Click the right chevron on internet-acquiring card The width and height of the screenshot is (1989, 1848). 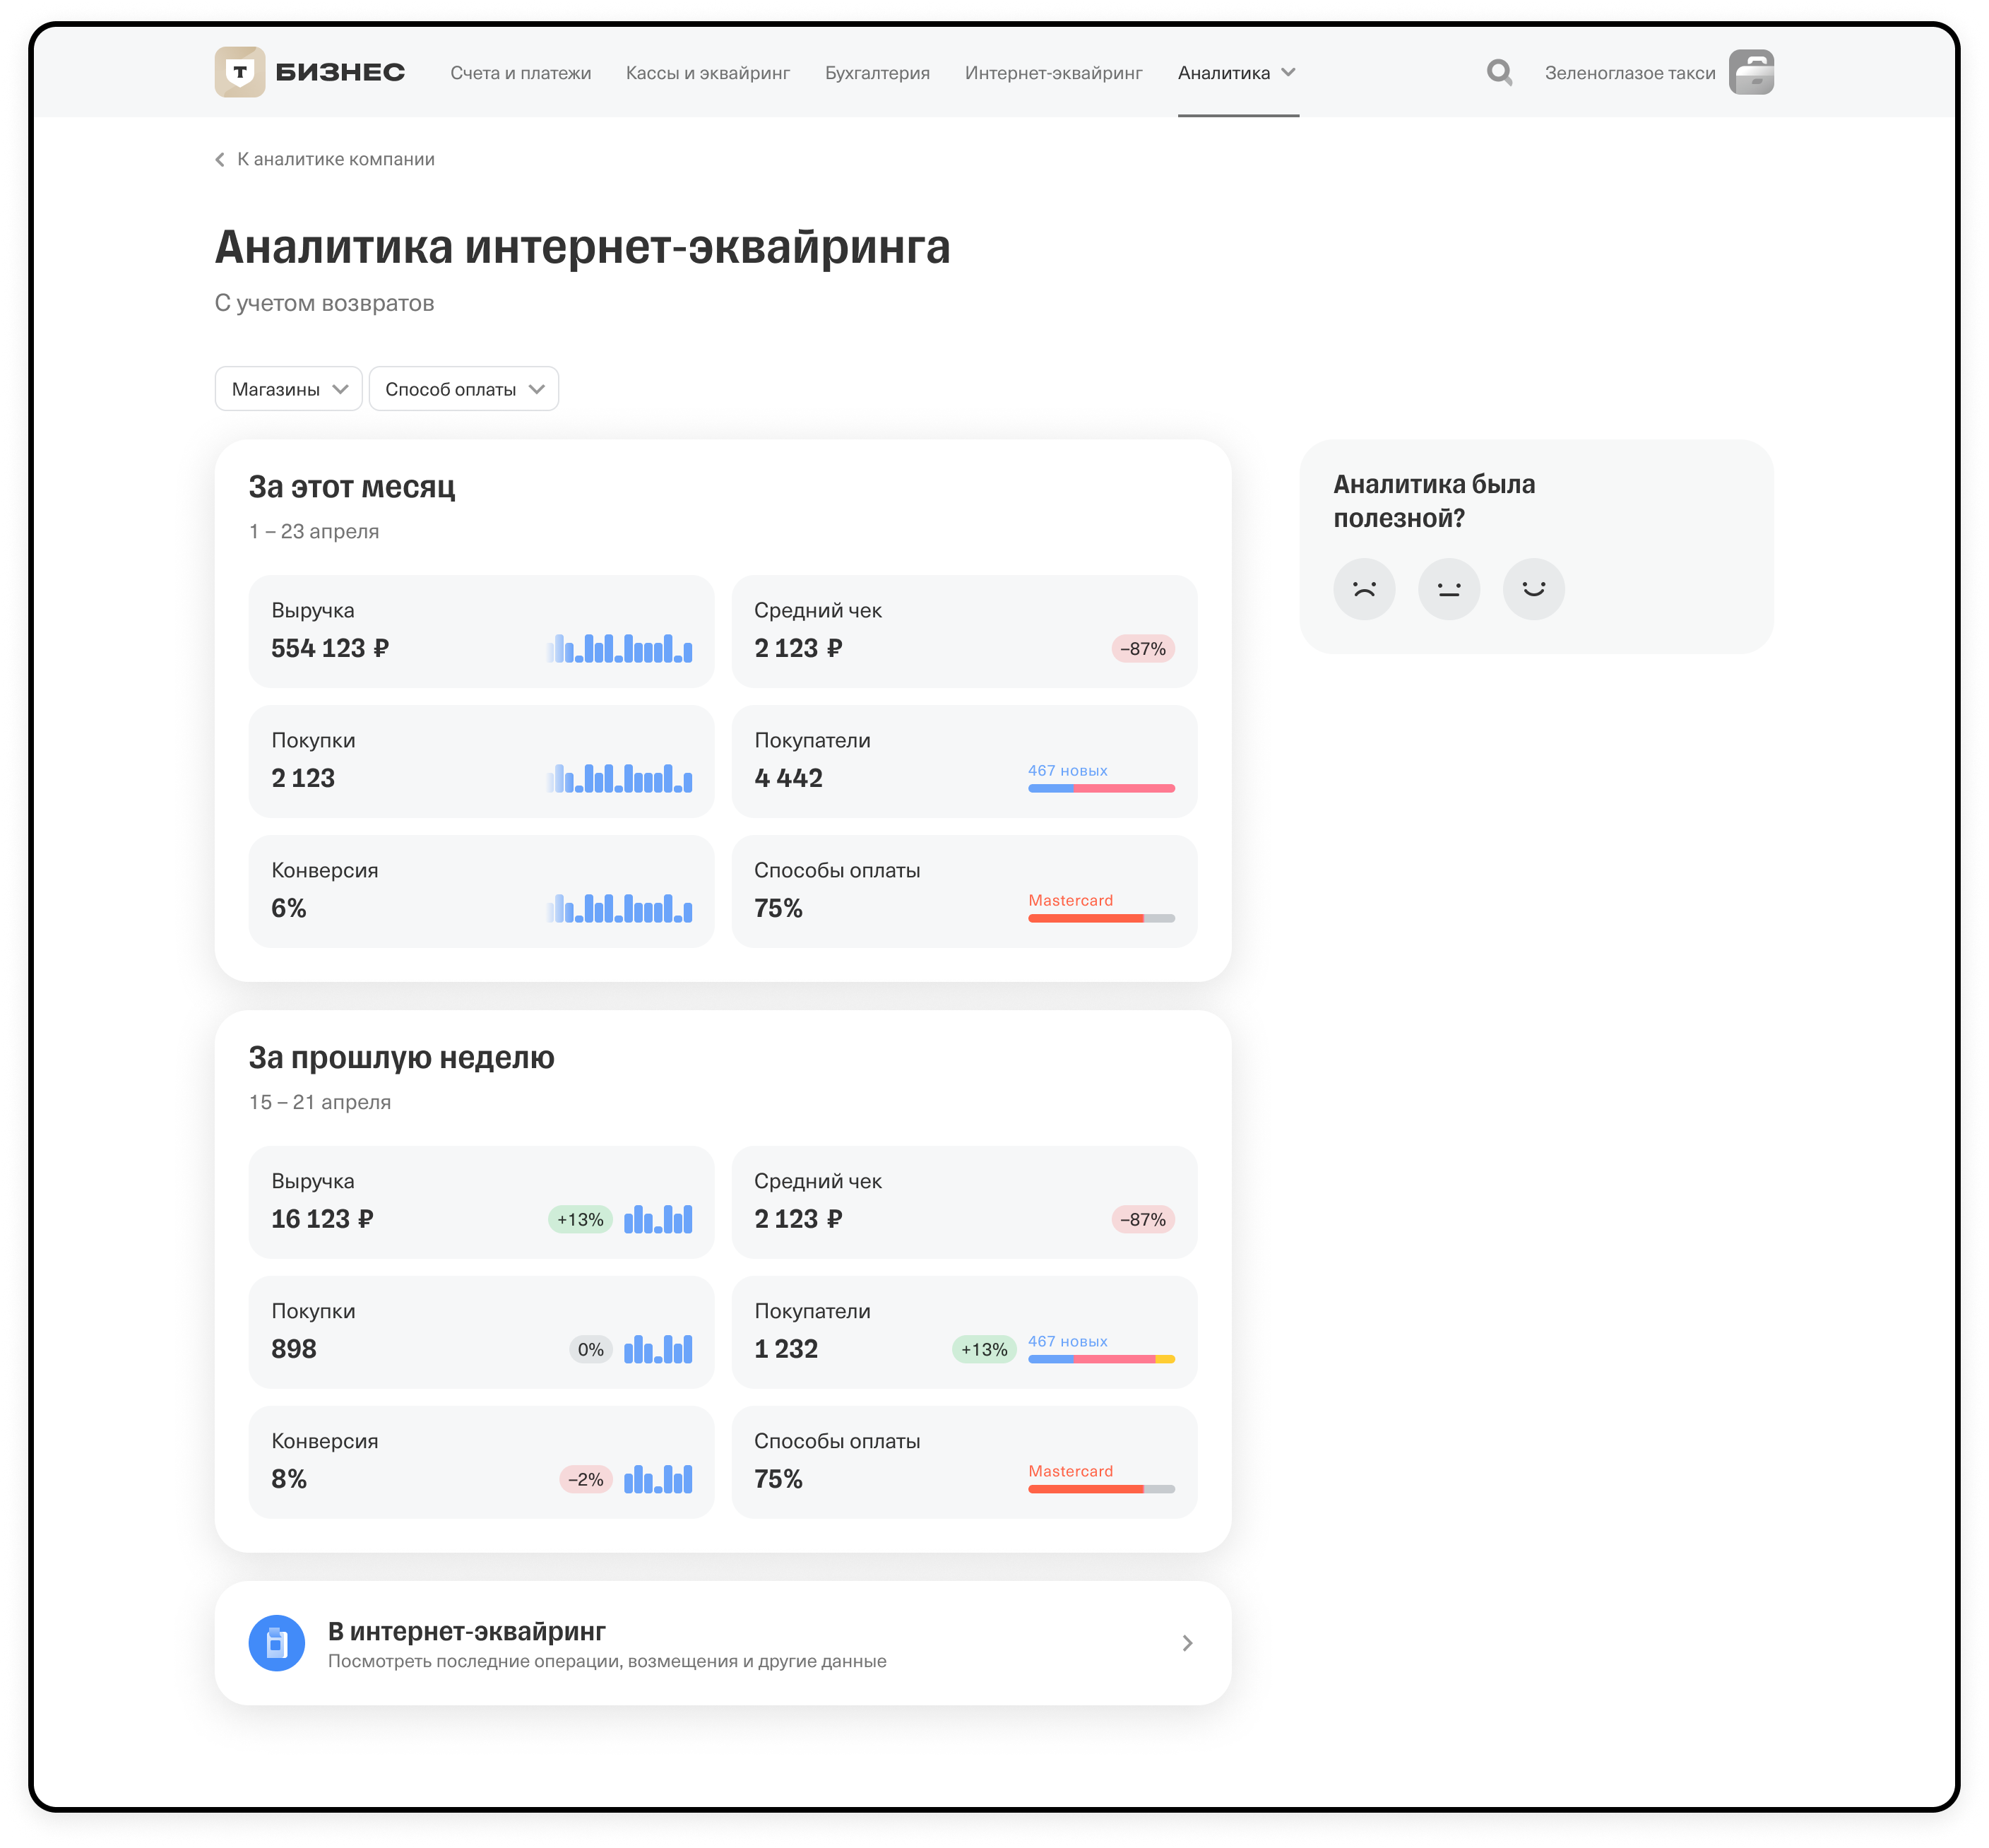tap(1186, 1643)
